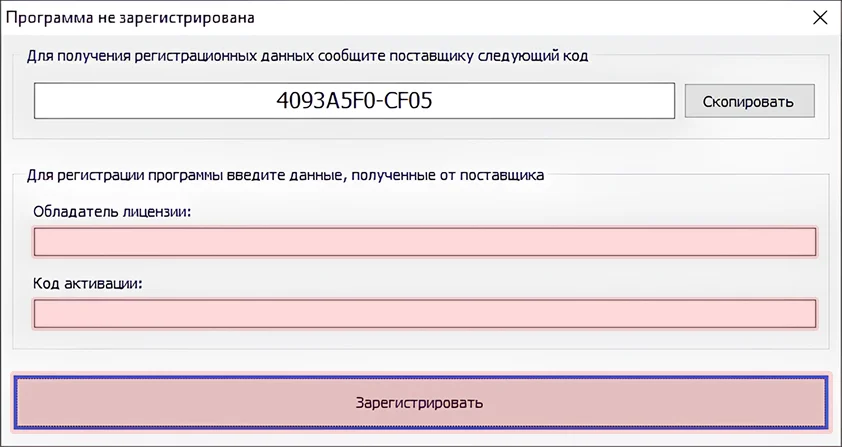Click the Обладатель лицензии: label
This screenshot has width=842, height=447.
coord(112,211)
